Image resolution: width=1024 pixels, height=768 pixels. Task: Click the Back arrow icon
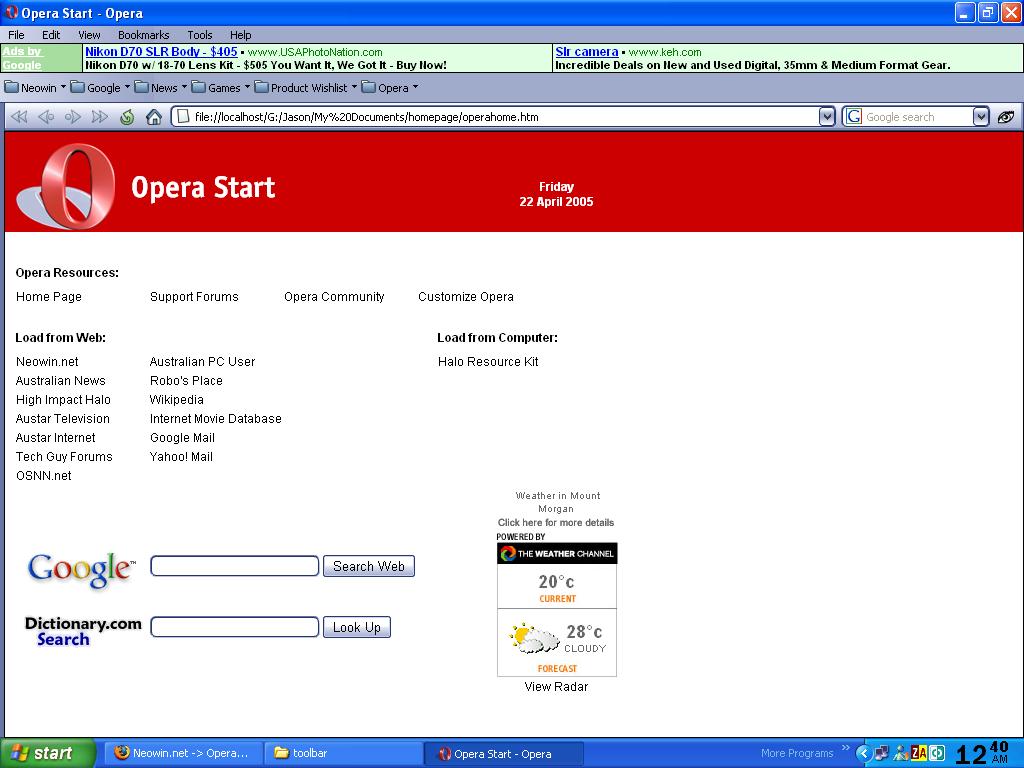pos(46,117)
